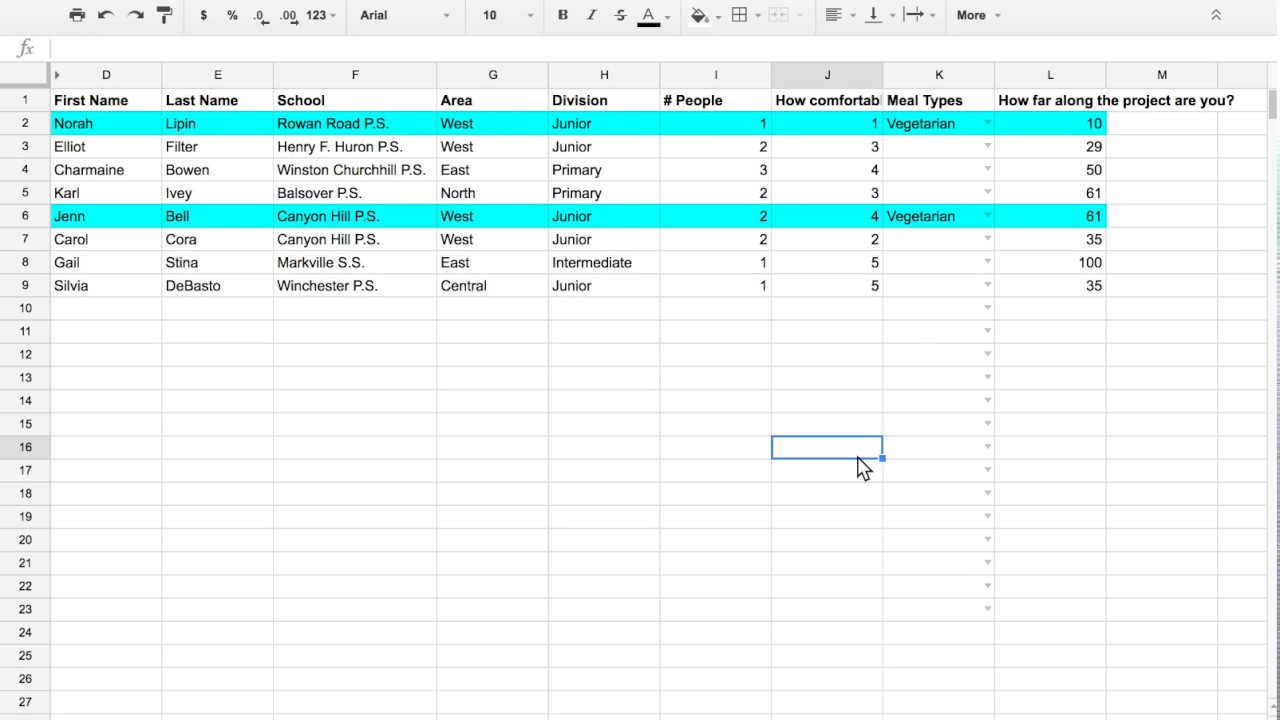
Task: Expand hidden columns arrow beside column D
Action: tap(57, 75)
